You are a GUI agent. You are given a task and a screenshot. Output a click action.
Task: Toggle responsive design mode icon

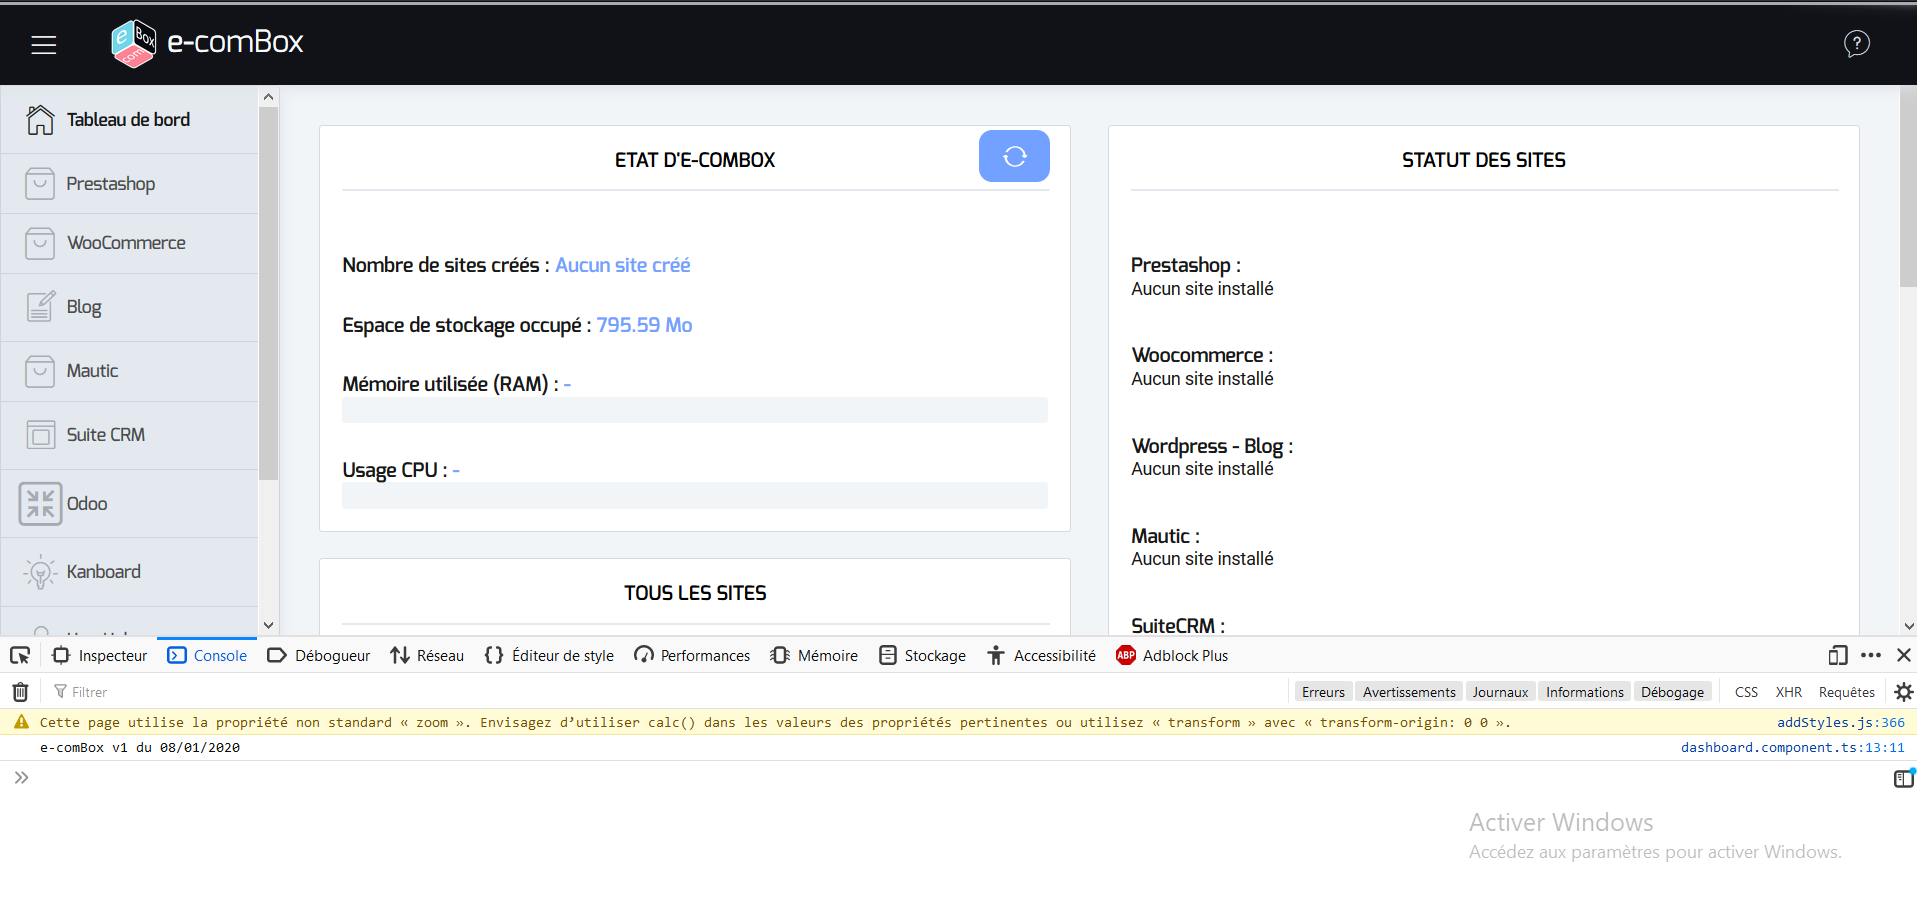[1837, 655]
